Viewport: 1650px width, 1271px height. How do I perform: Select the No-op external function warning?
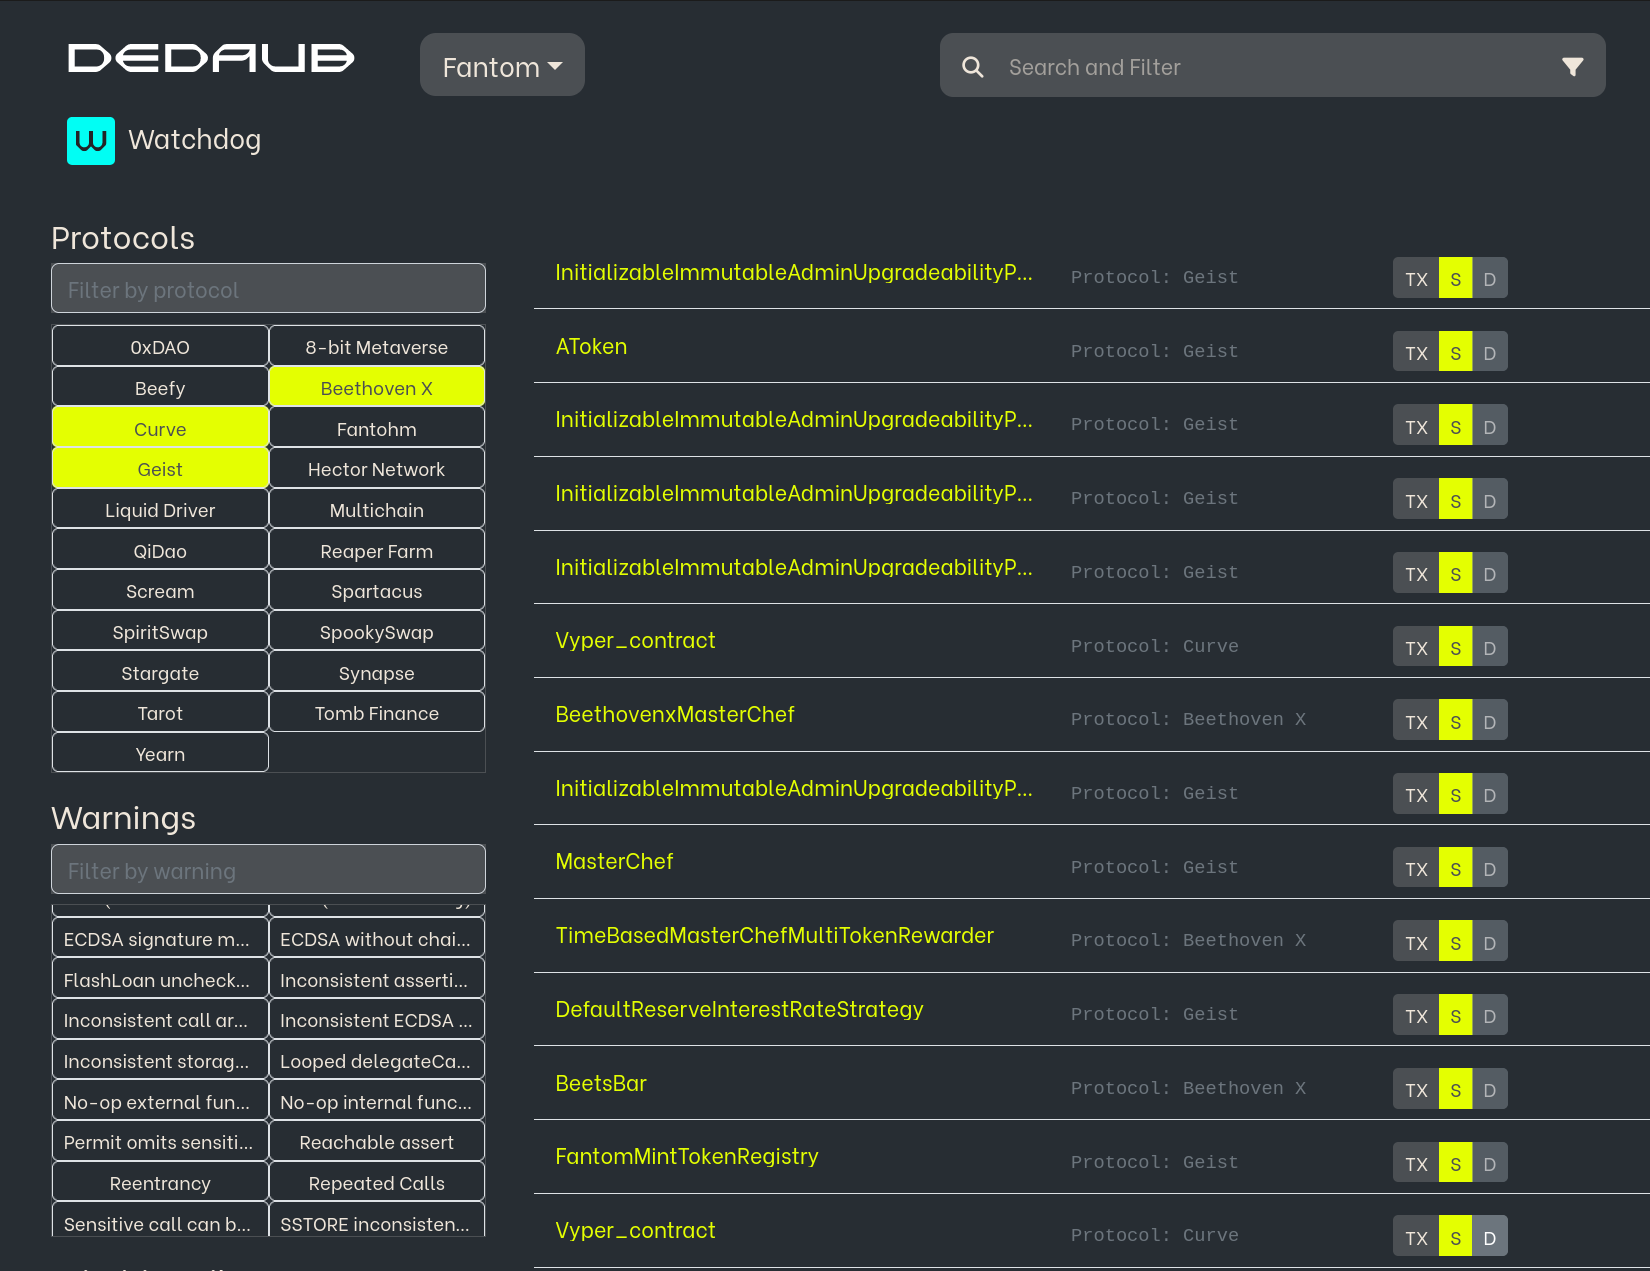160,1102
